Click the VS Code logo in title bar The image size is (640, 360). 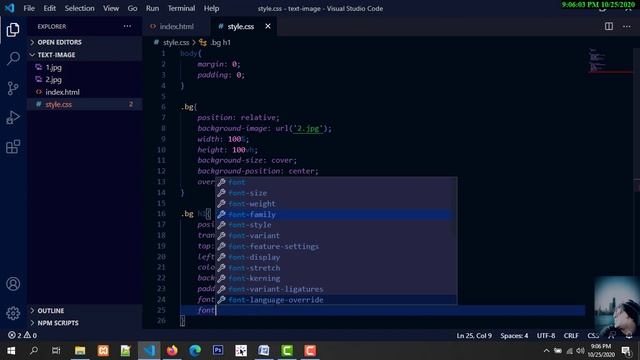(9, 8)
